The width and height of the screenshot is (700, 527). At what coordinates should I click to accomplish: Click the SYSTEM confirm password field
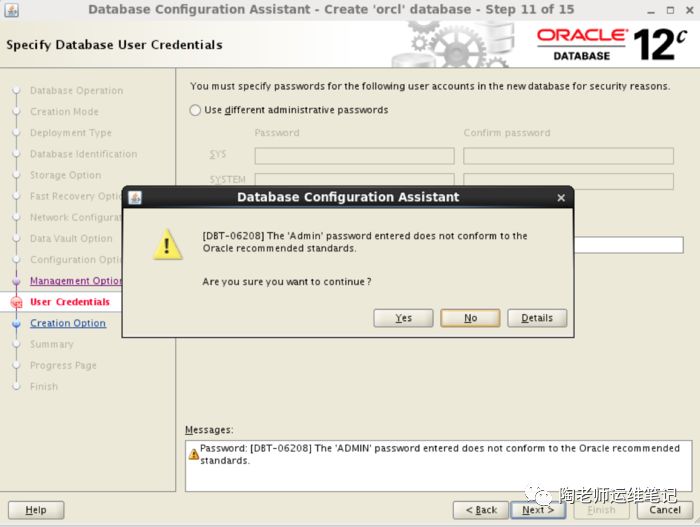568,181
